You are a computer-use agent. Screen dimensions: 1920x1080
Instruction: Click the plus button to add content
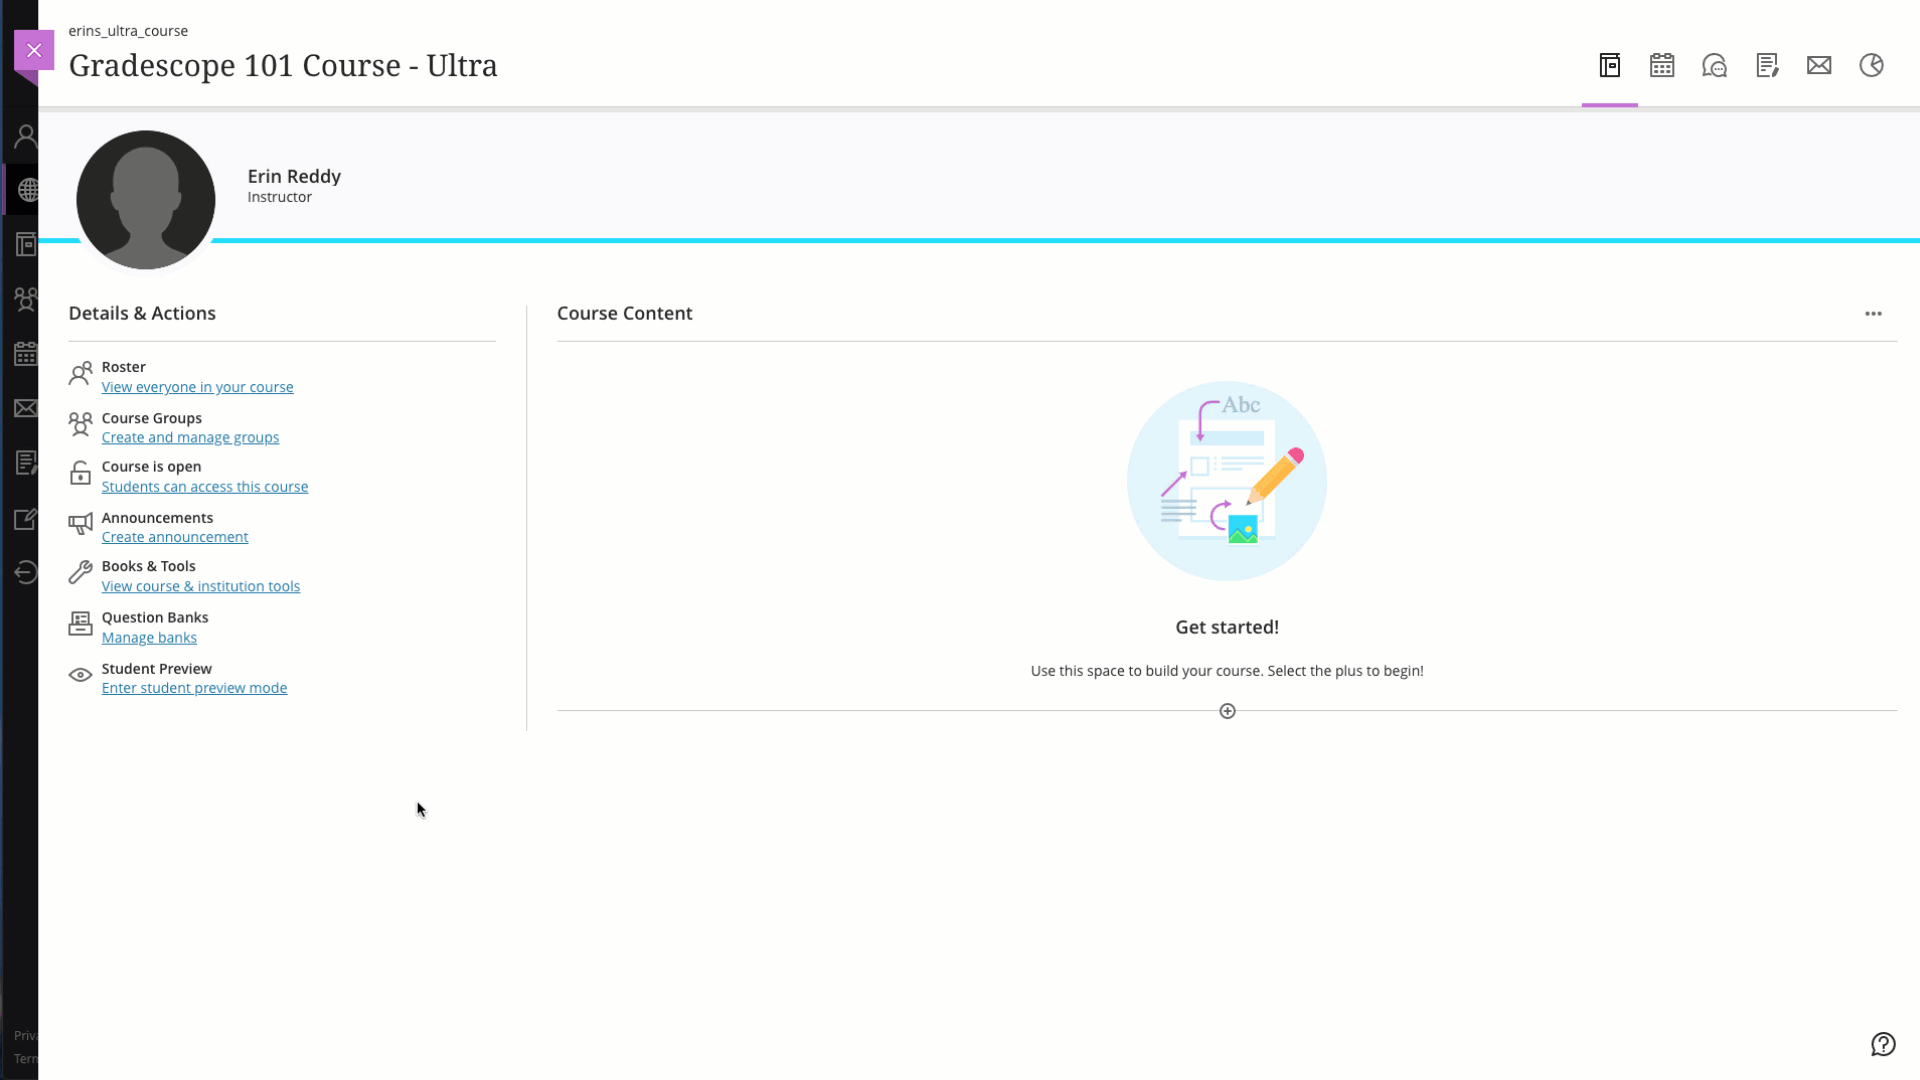pos(1227,711)
